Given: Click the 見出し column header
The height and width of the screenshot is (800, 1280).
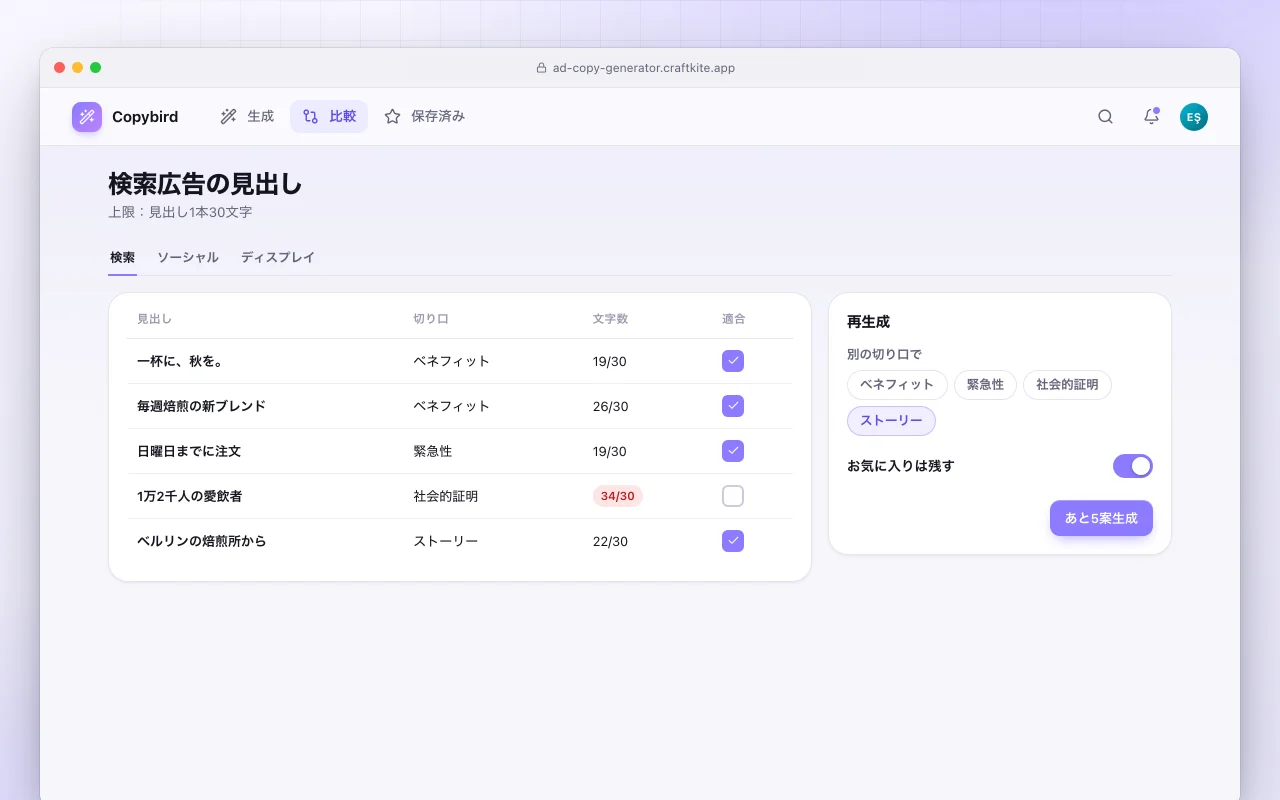Looking at the screenshot, I should (x=154, y=319).
